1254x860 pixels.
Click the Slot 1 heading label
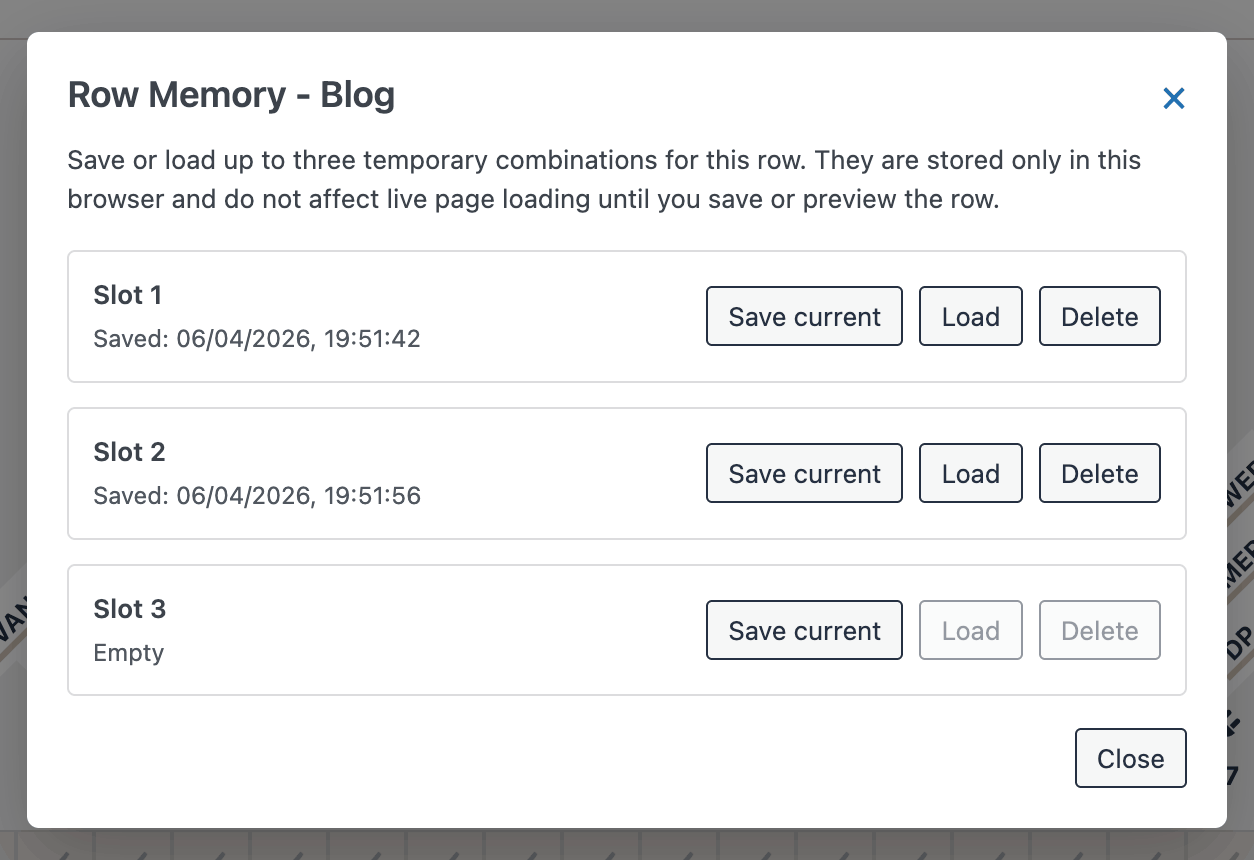point(127,295)
